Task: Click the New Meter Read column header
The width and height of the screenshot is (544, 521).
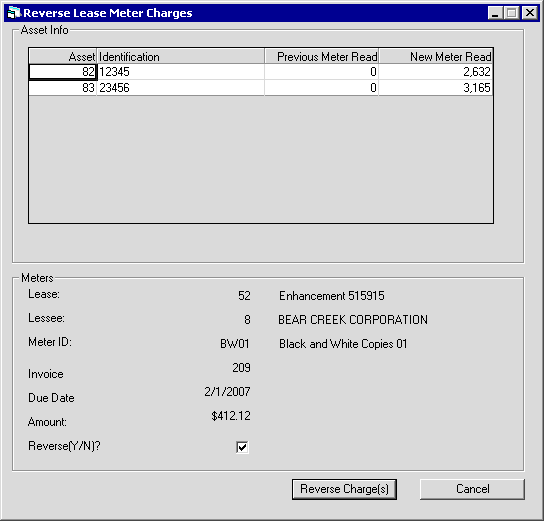Action: [436, 56]
